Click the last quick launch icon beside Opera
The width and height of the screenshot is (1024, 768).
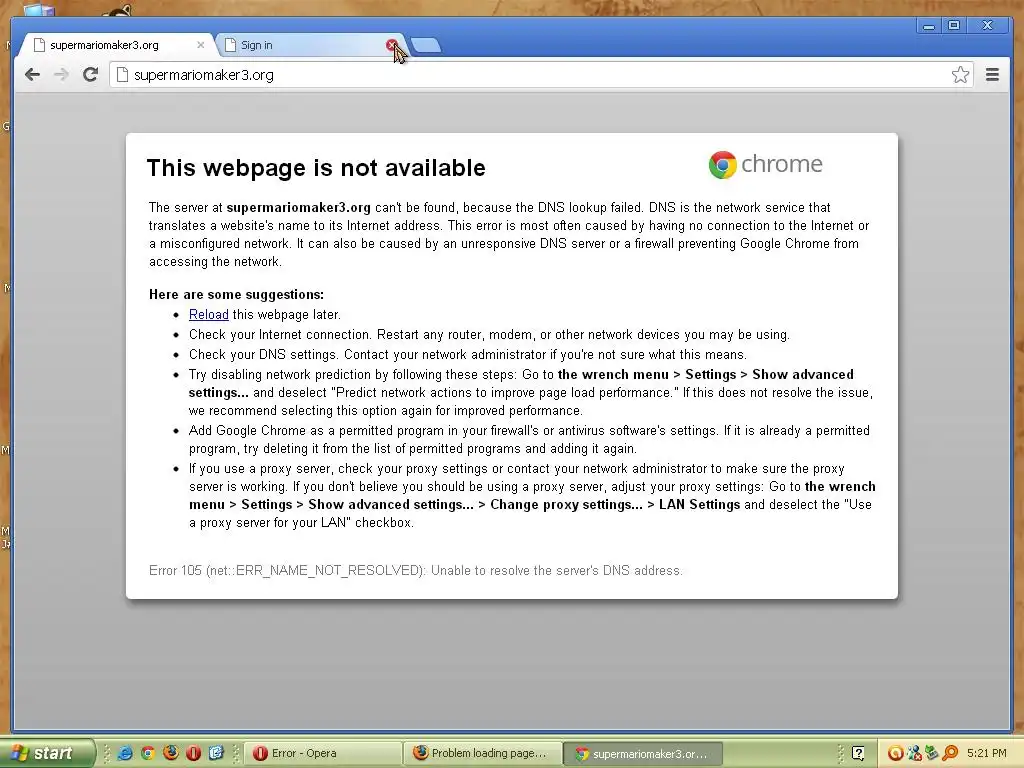(216, 753)
